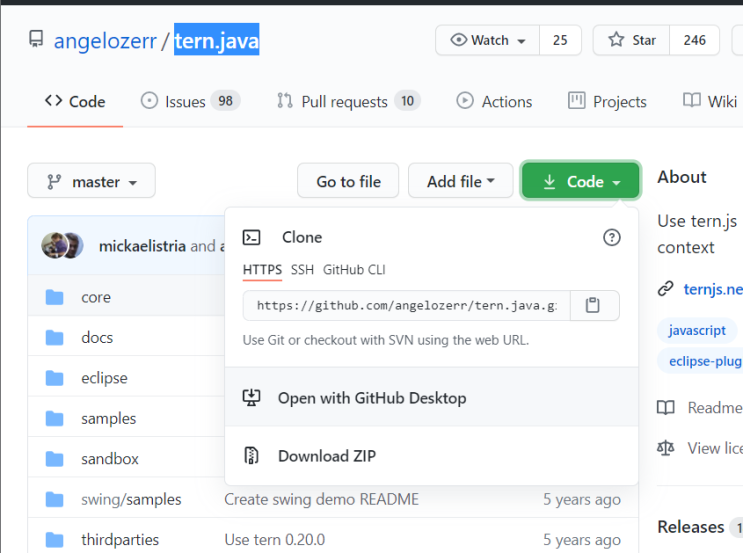
Task: Copy the clone URL with clipboard icon
Action: [593, 306]
